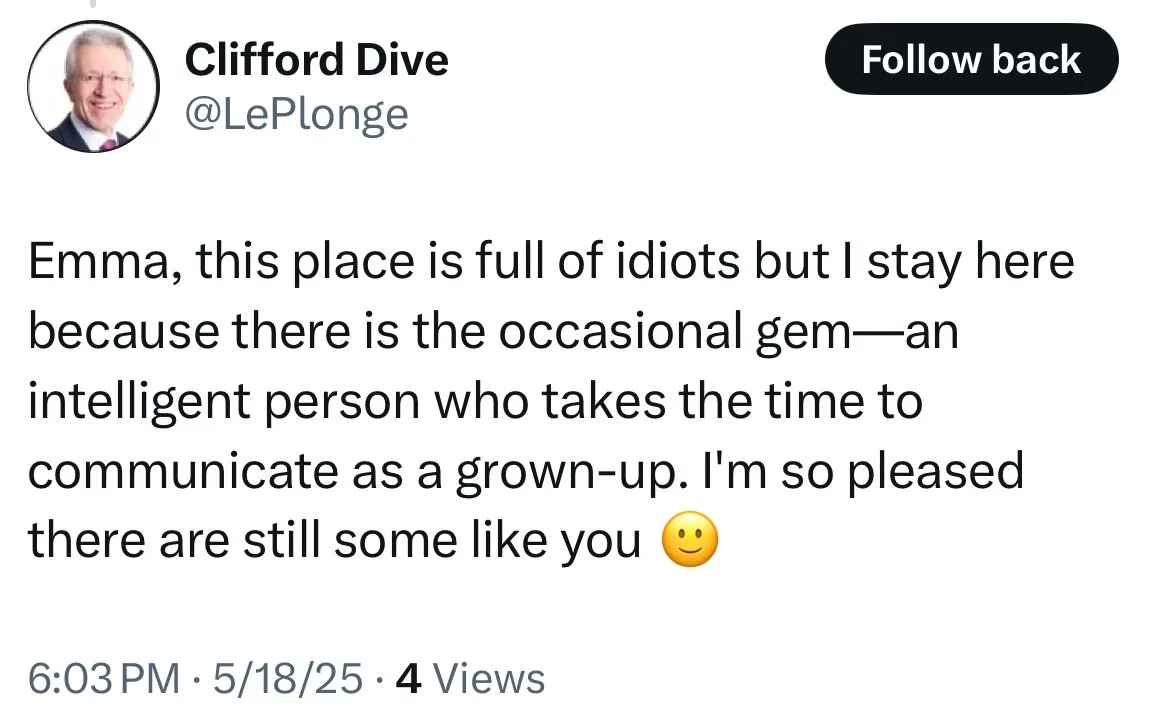This screenshot has height=721, width=1170.
Task: Click the word "grown-up" in the post
Action: coord(567,472)
